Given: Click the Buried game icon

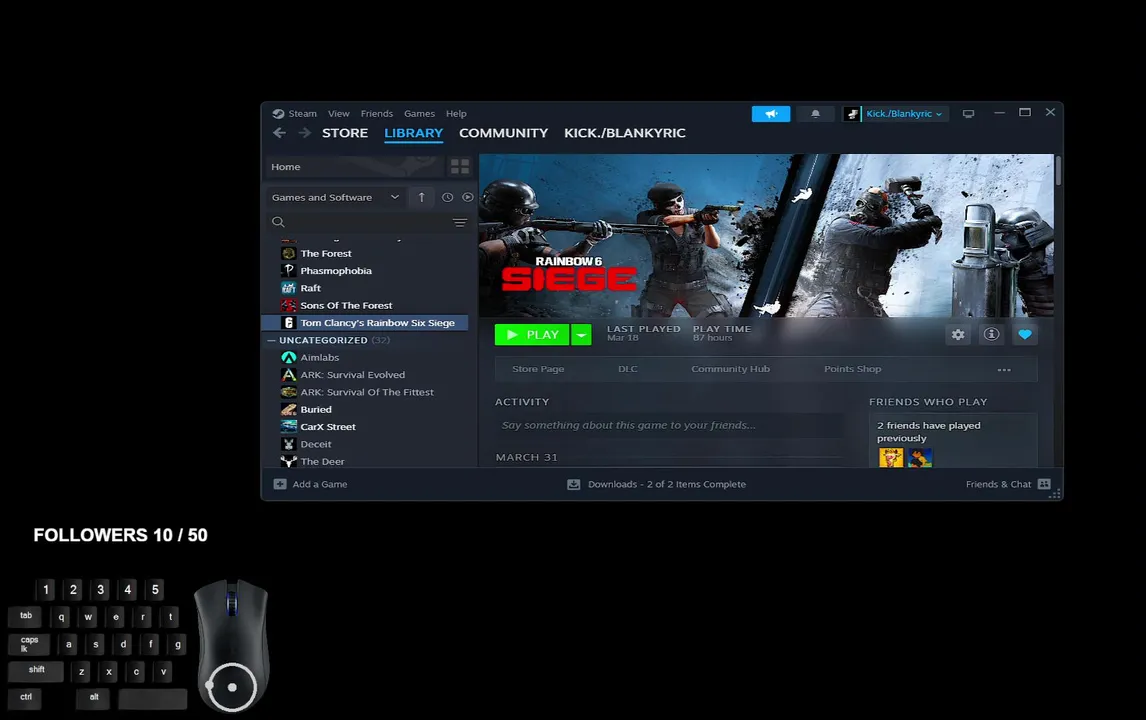Looking at the screenshot, I should tap(289, 409).
